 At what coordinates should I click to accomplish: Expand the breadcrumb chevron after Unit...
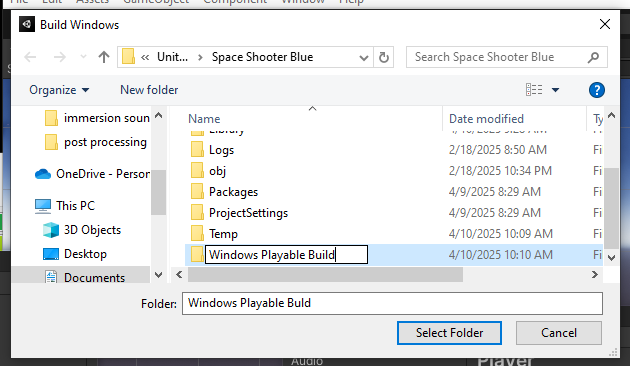(x=200, y=57)
